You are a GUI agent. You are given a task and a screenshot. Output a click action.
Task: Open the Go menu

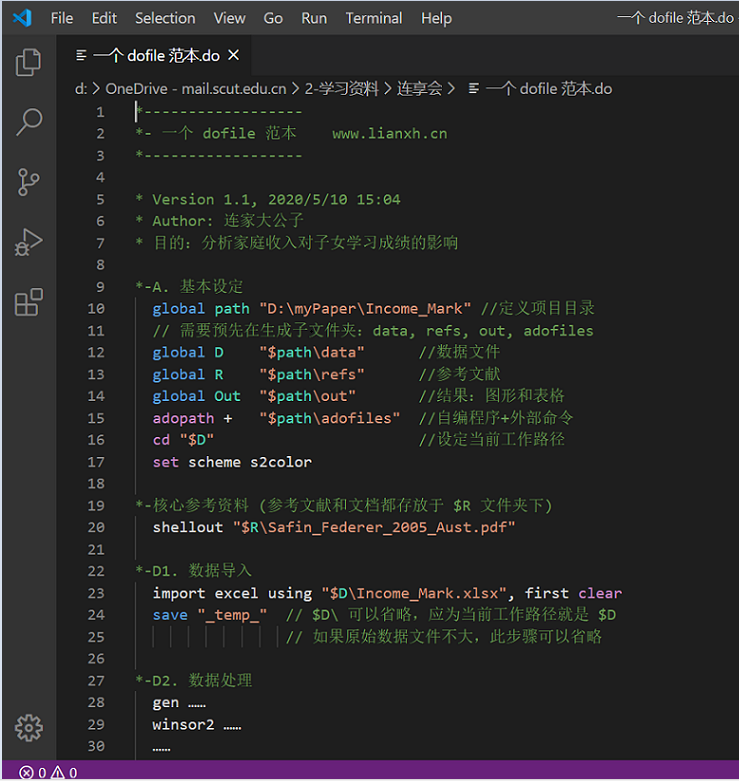point(273,18)
